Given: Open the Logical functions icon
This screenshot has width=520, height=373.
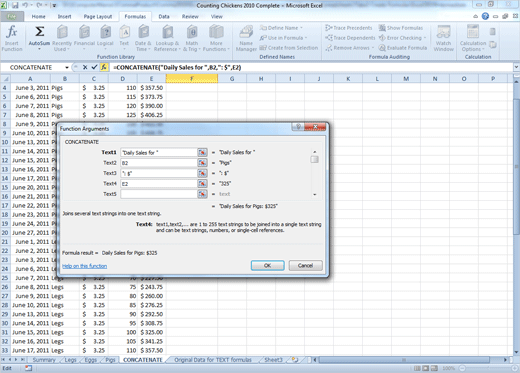Looking at the screenshot, I should [105, 32].
